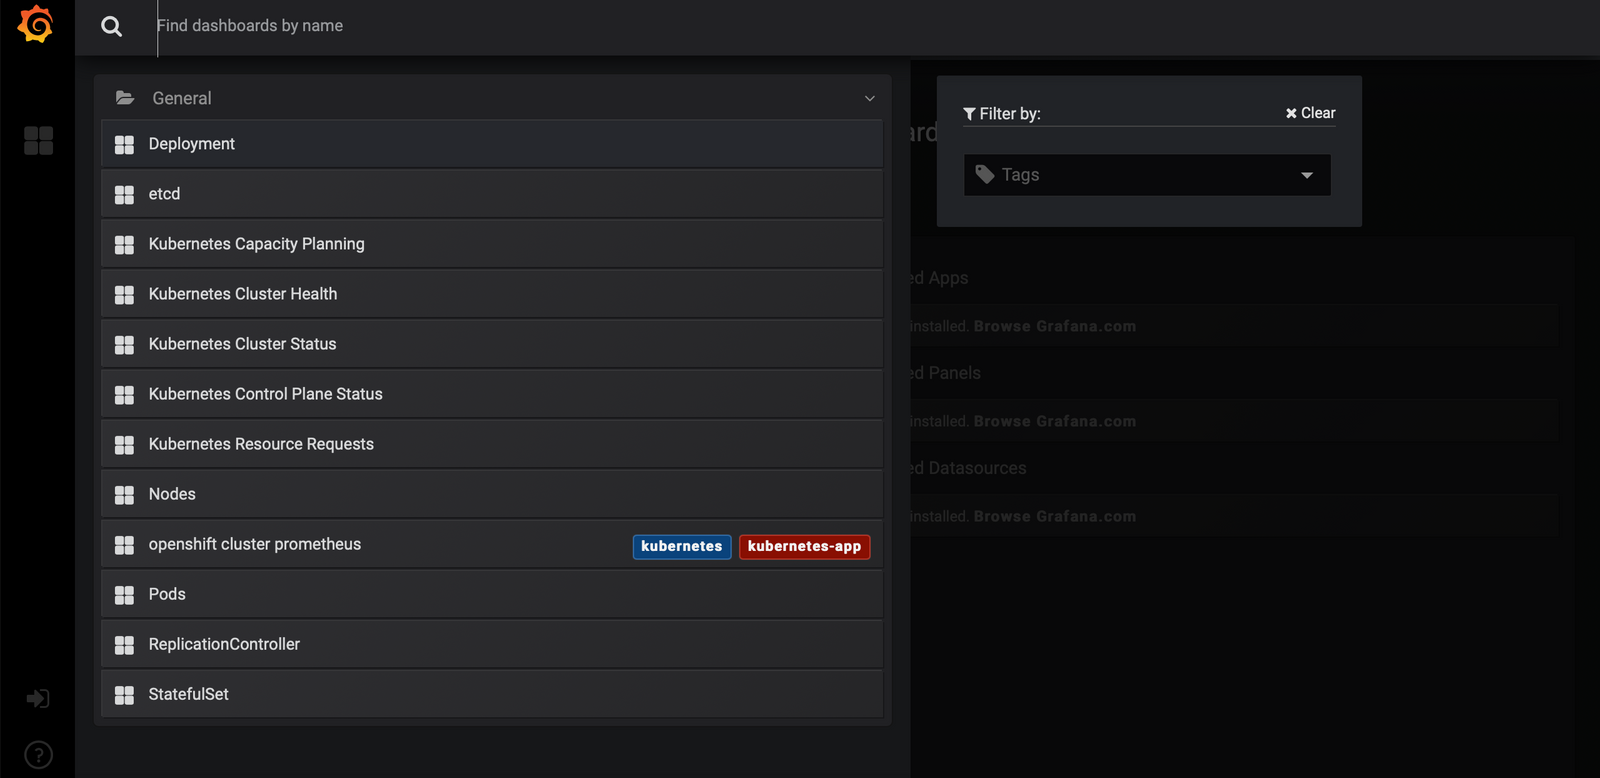Clear the applied filters
Screen dimensions: 1600x778
(x=1310, y=113)
